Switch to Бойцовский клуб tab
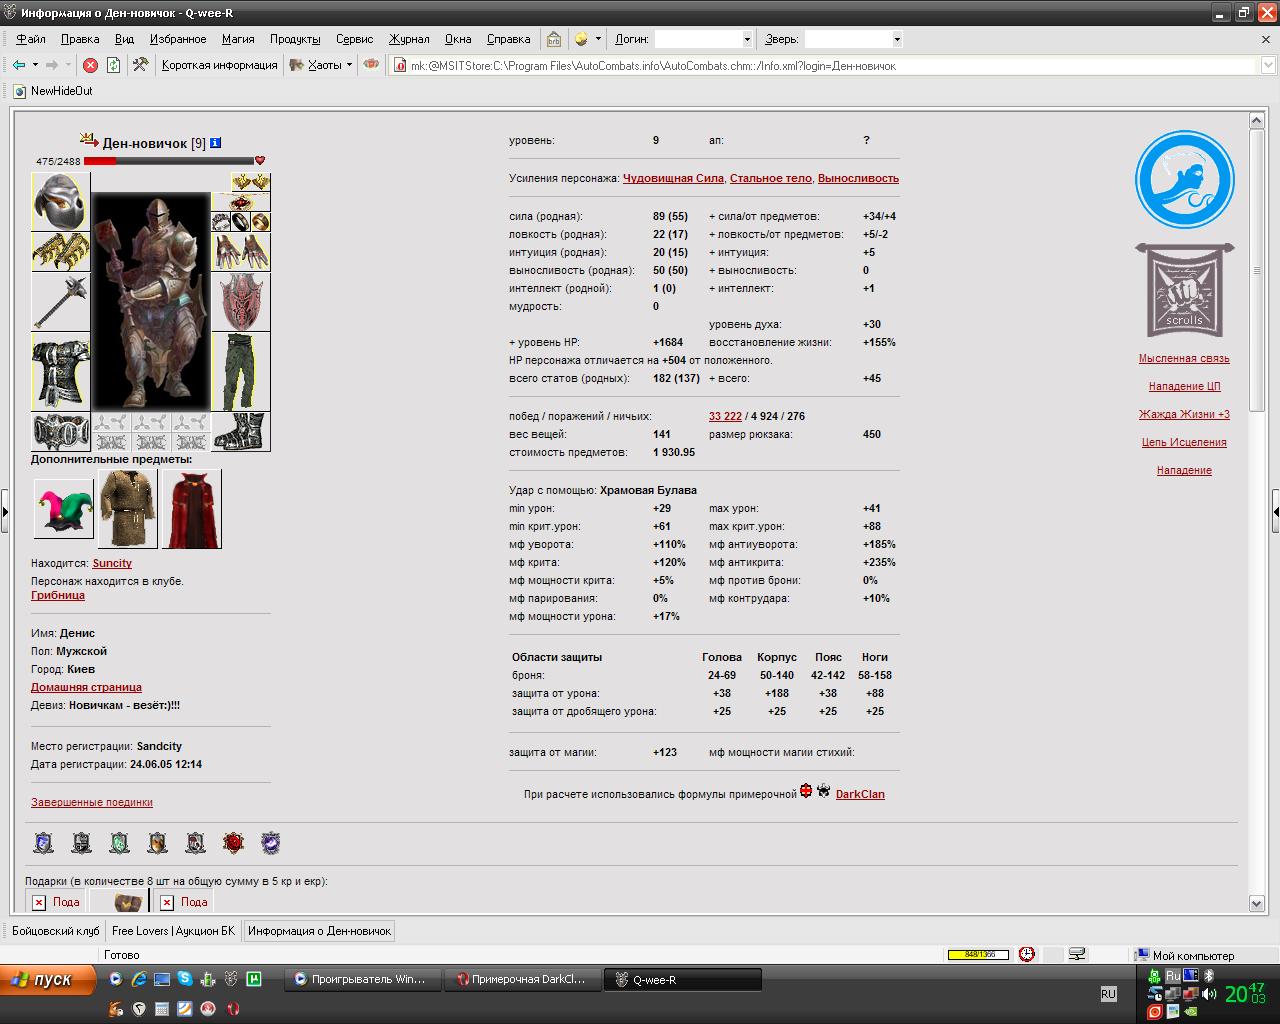 click(x=56, y=931)
